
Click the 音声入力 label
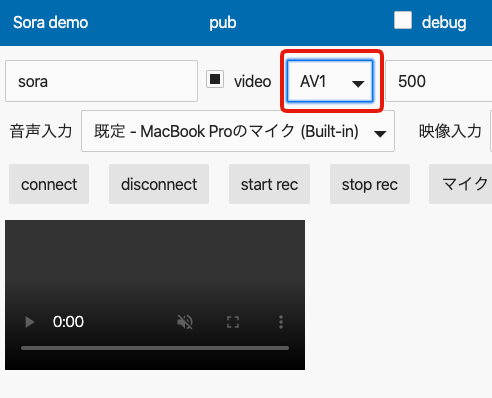click(41, 131)
